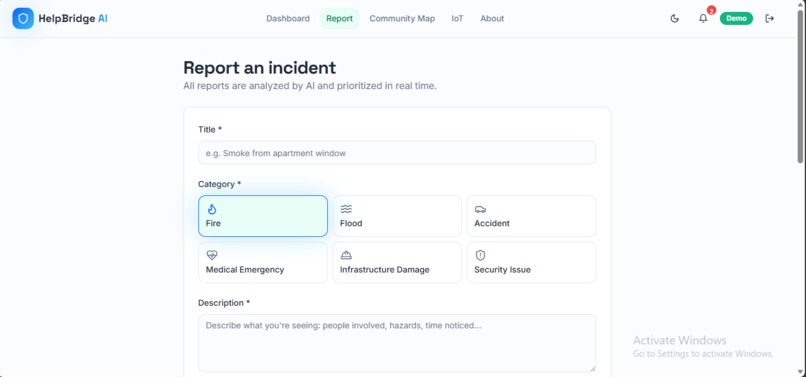The height and width of the screenshot is (377, 806).
Task: Click the page vertical scrollbar
Action: (x=800, y=87)
